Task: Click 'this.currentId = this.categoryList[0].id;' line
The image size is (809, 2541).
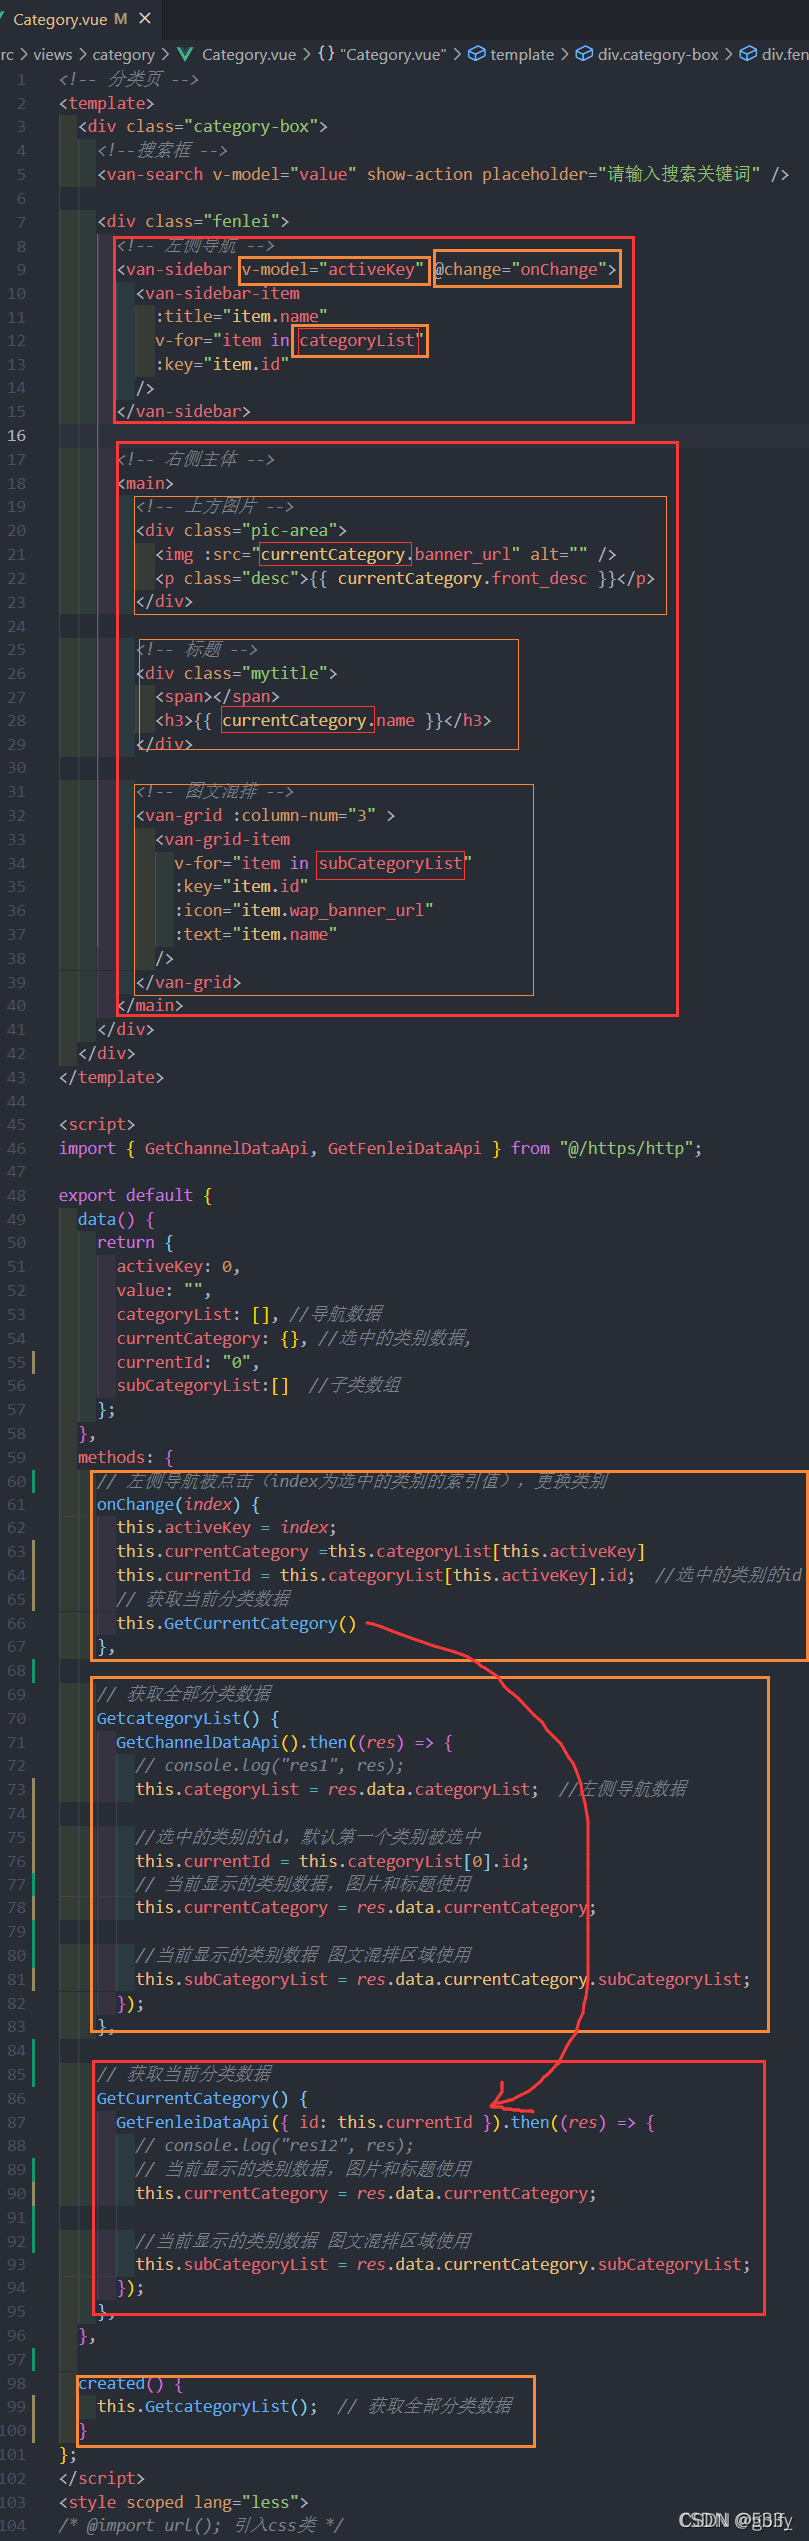Action: [x=332, y=1861]
